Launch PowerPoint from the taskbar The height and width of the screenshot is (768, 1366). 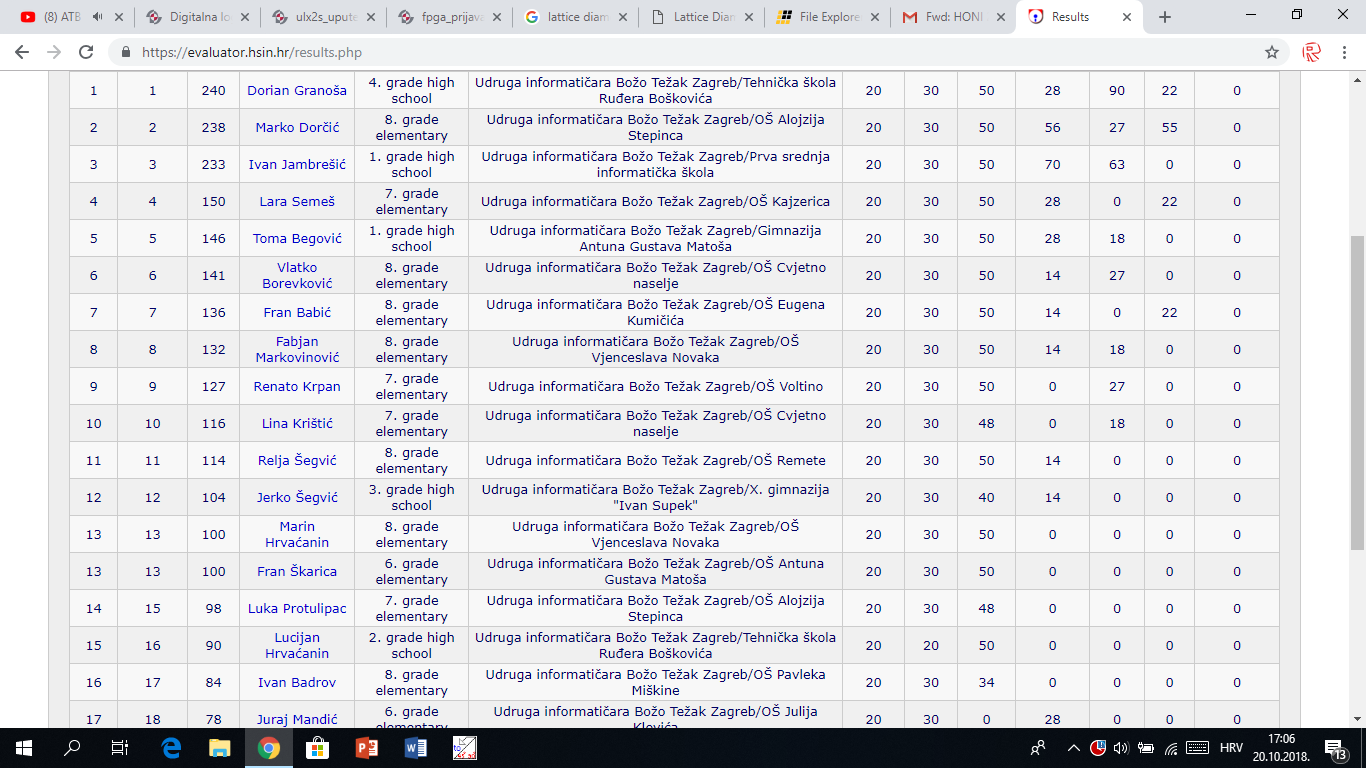pos(367,747)
